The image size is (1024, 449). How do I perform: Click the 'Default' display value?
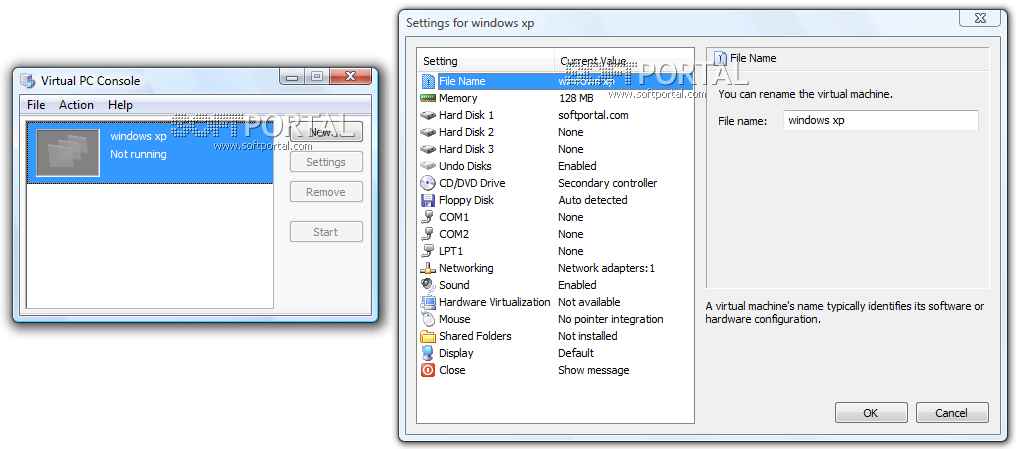[576, 353]
